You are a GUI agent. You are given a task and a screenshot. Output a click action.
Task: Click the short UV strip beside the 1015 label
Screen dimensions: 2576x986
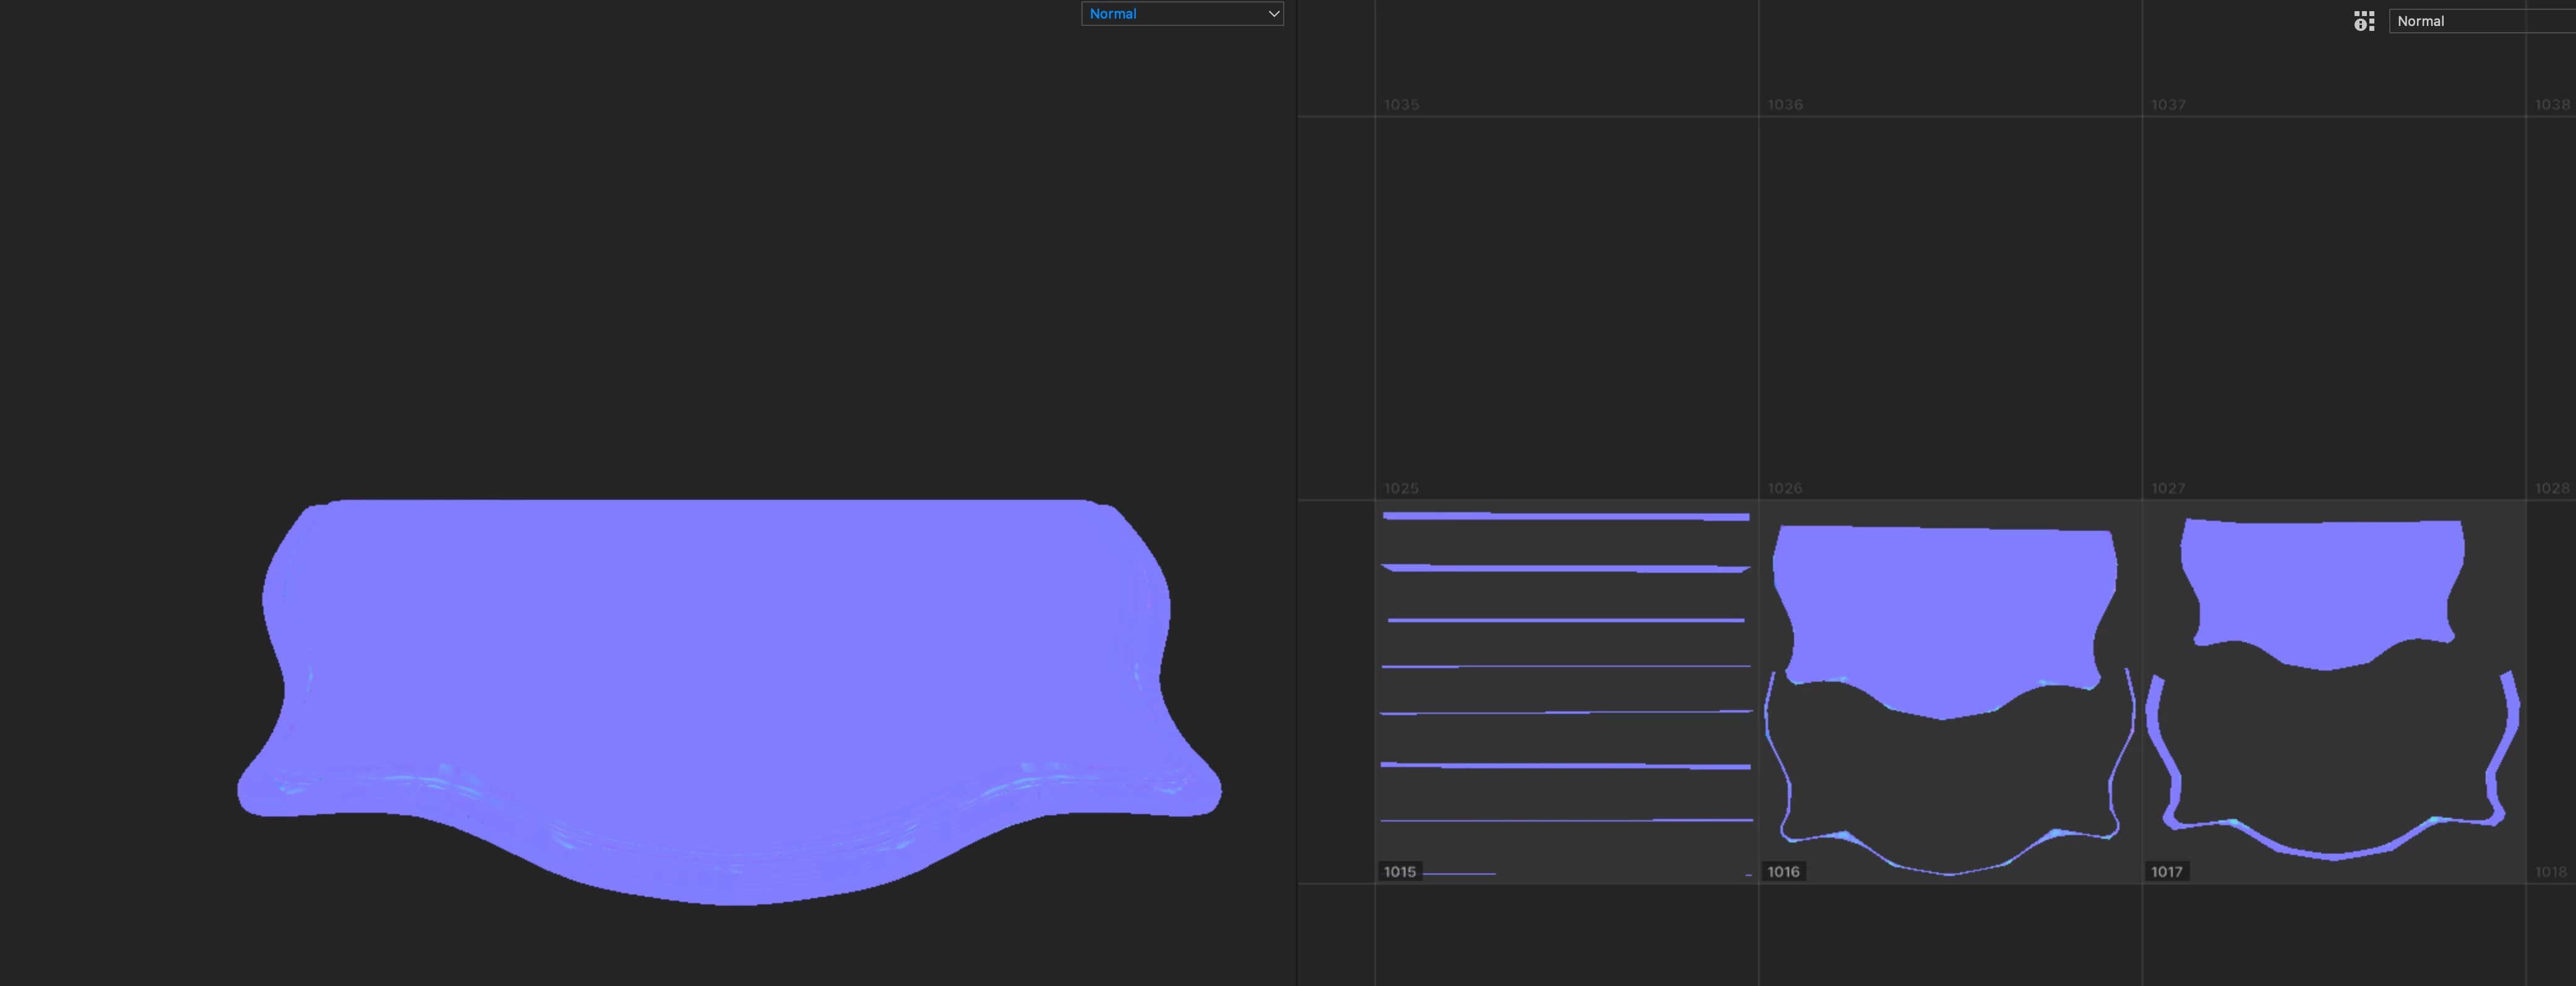(x=1459, y=873)
